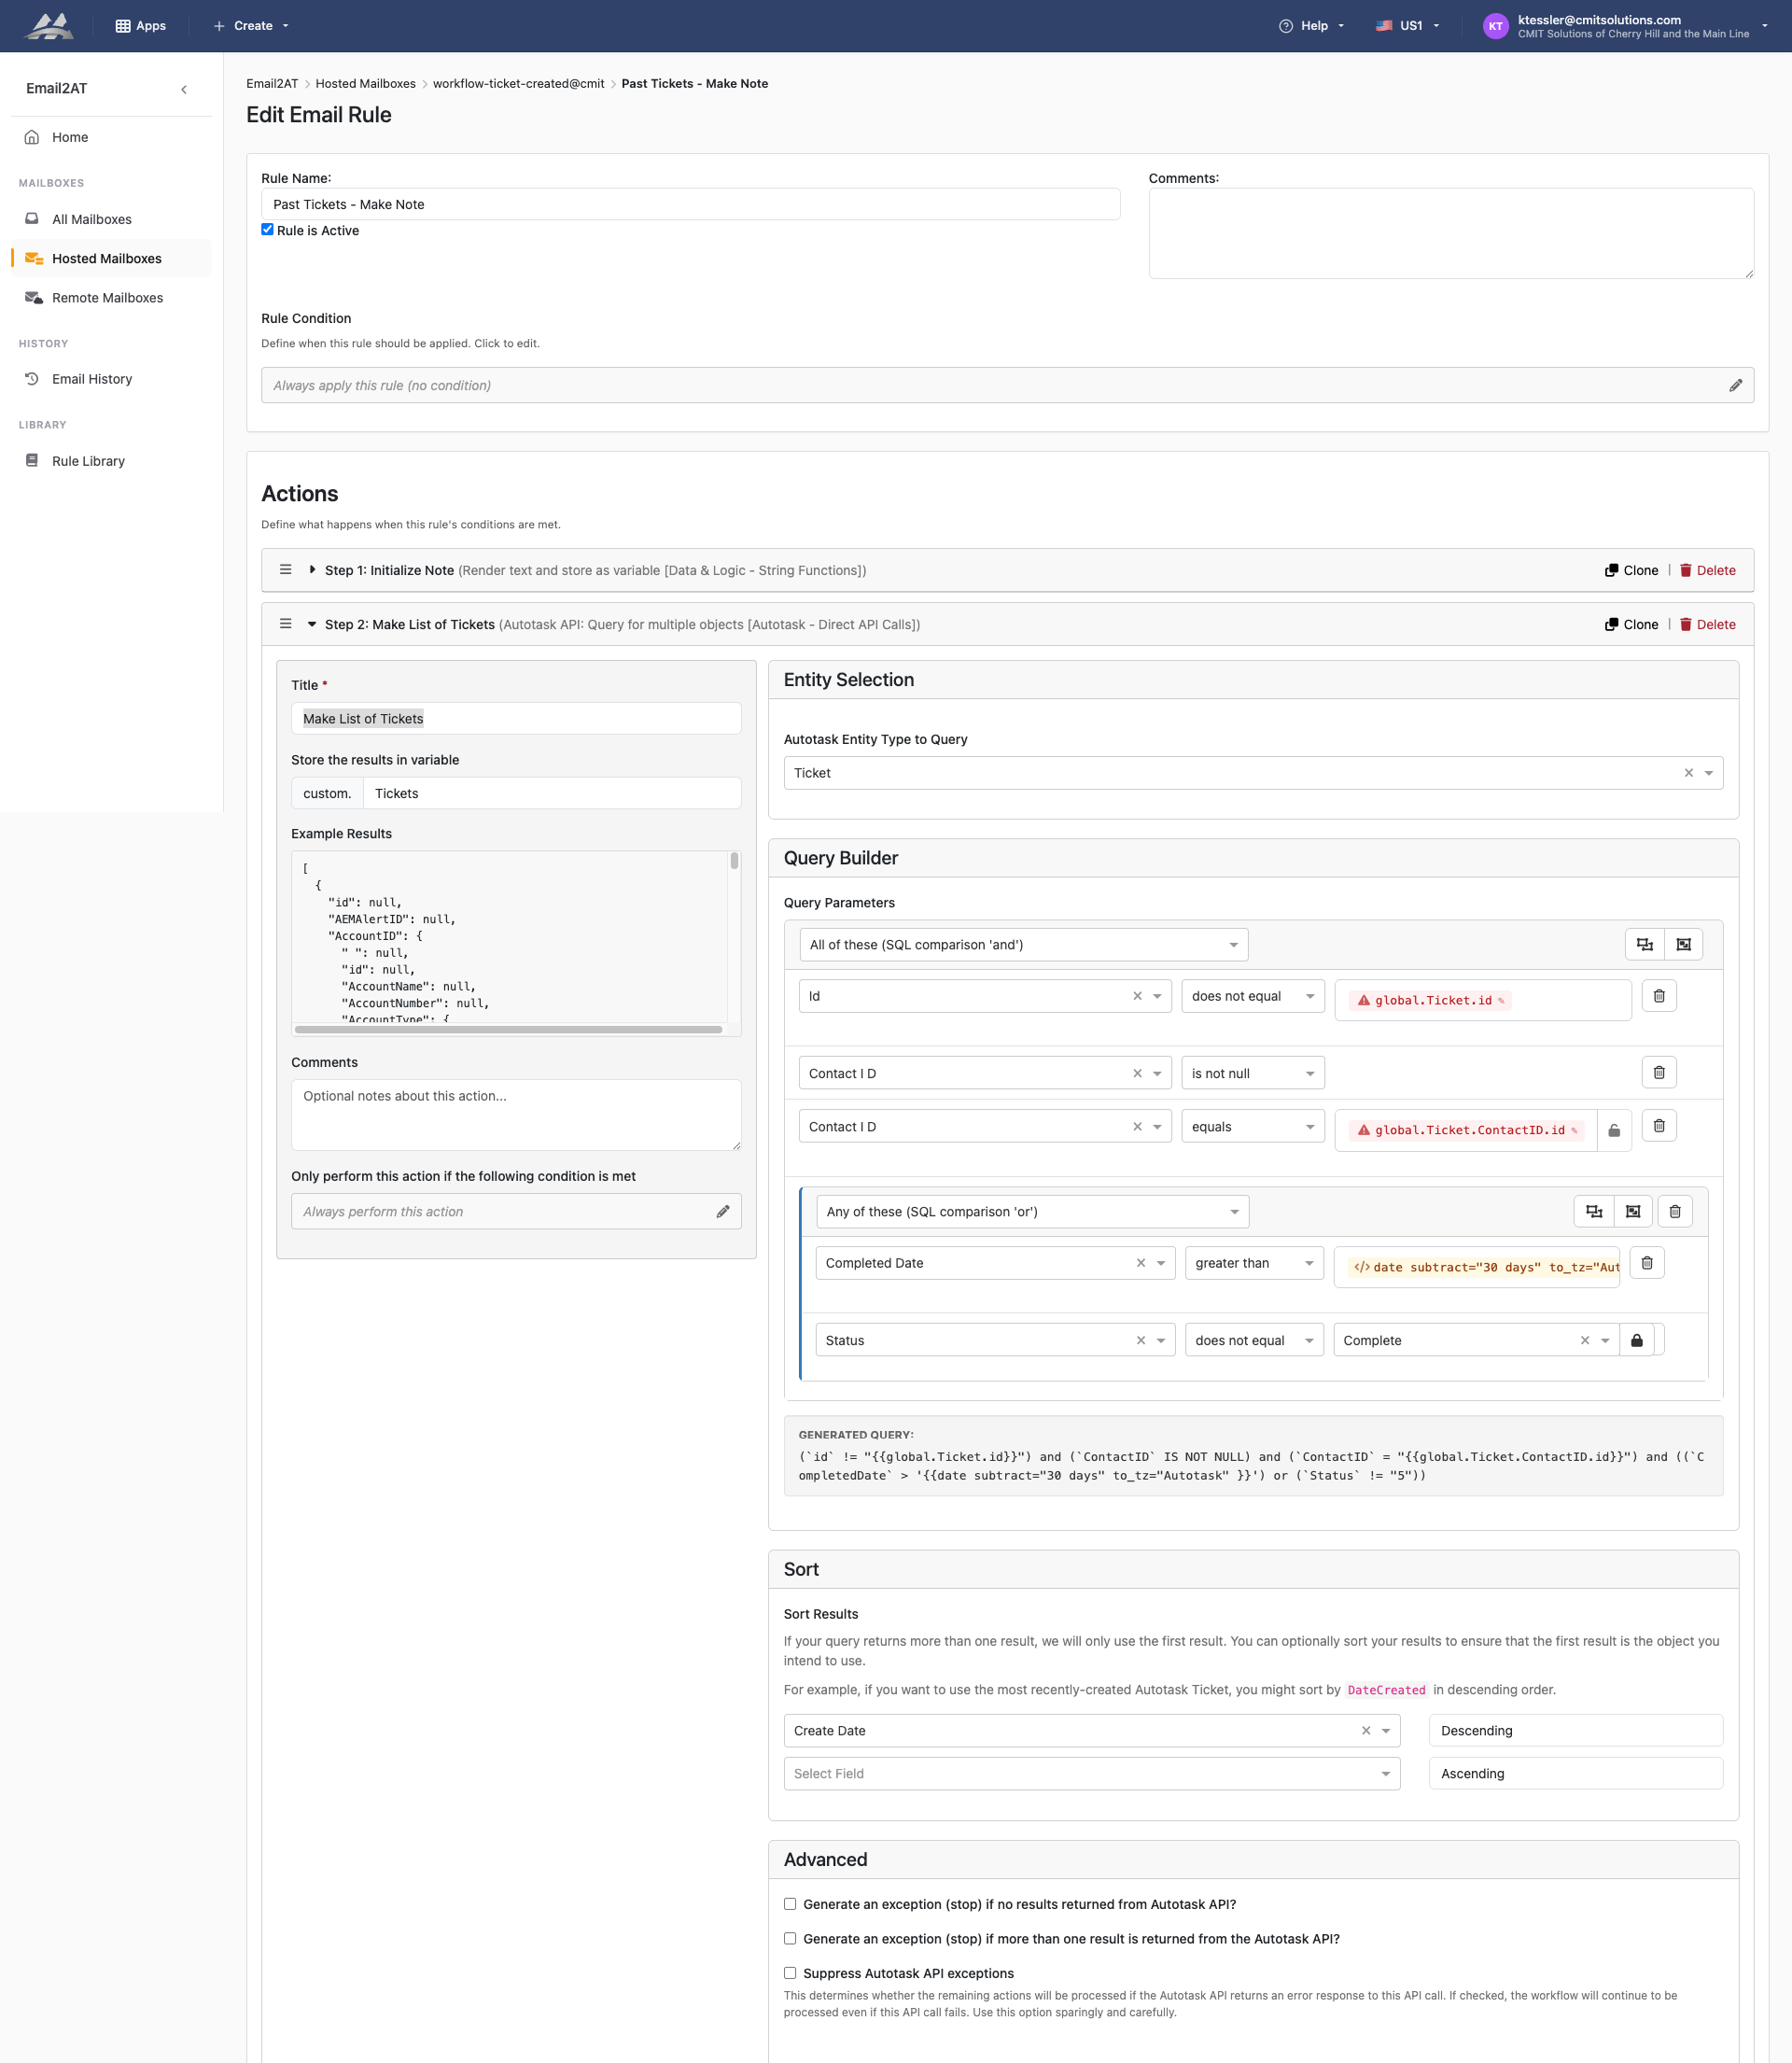This screenshot has height=2063, width=1792.
Task: Check exception if no results returned
Action: pyautogui.click(x=790, y=1904)
